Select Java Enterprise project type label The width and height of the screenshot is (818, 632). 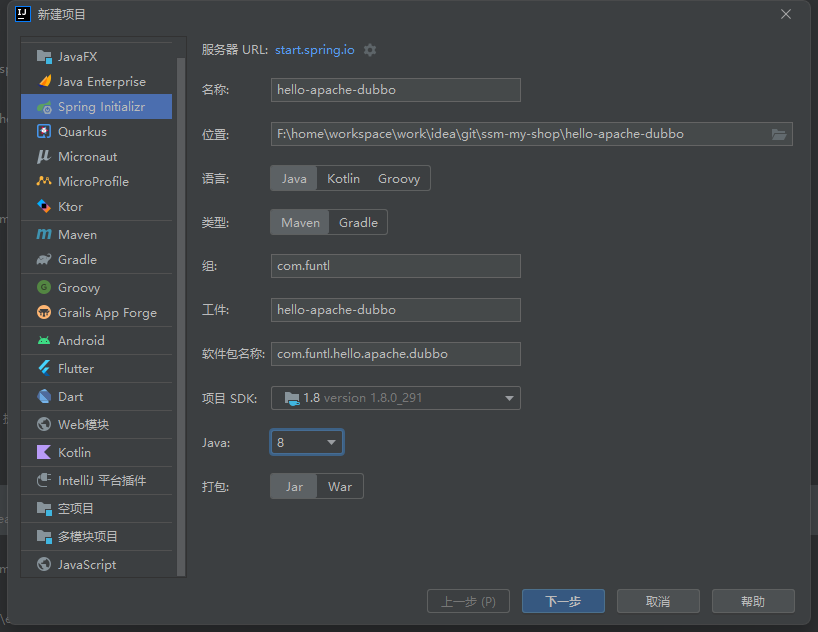pos(102,82)
